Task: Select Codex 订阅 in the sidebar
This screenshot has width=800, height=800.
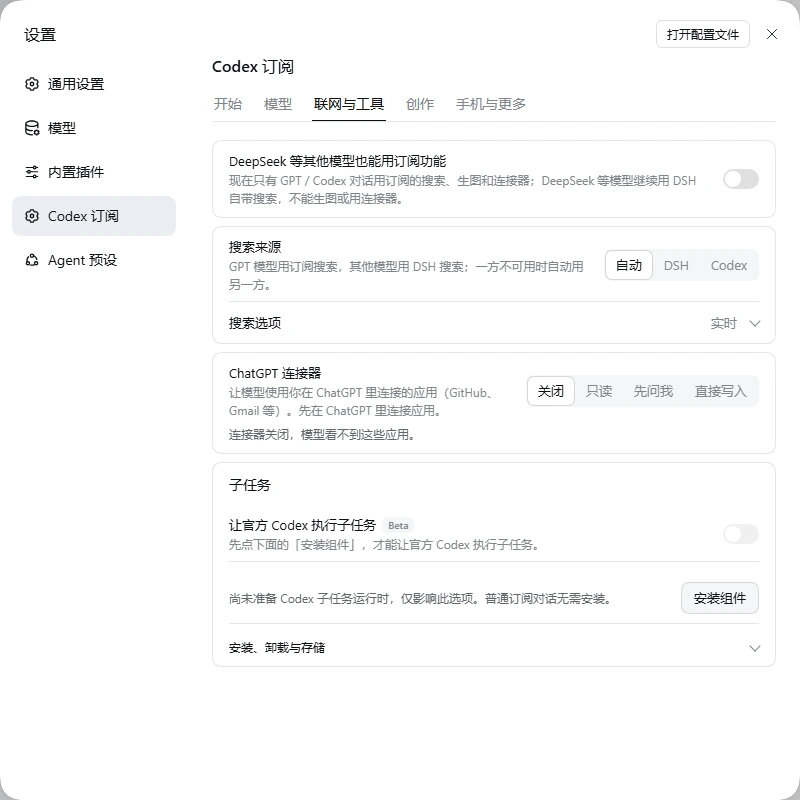Action: (x=94, y=216)
